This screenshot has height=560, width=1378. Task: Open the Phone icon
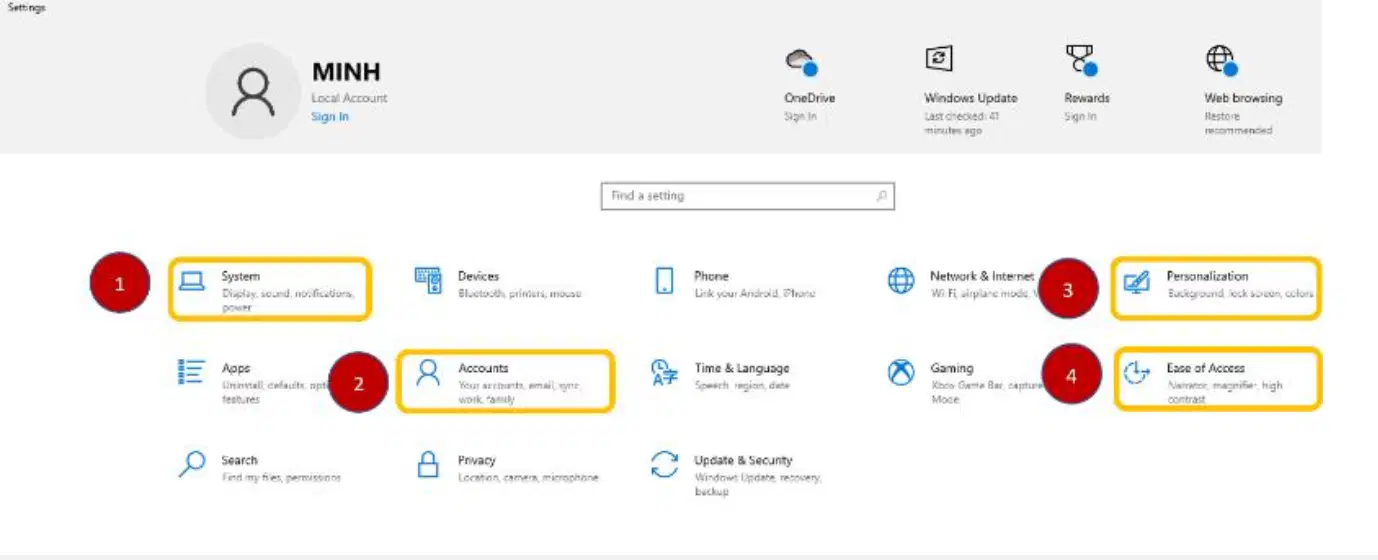point(664,281)
